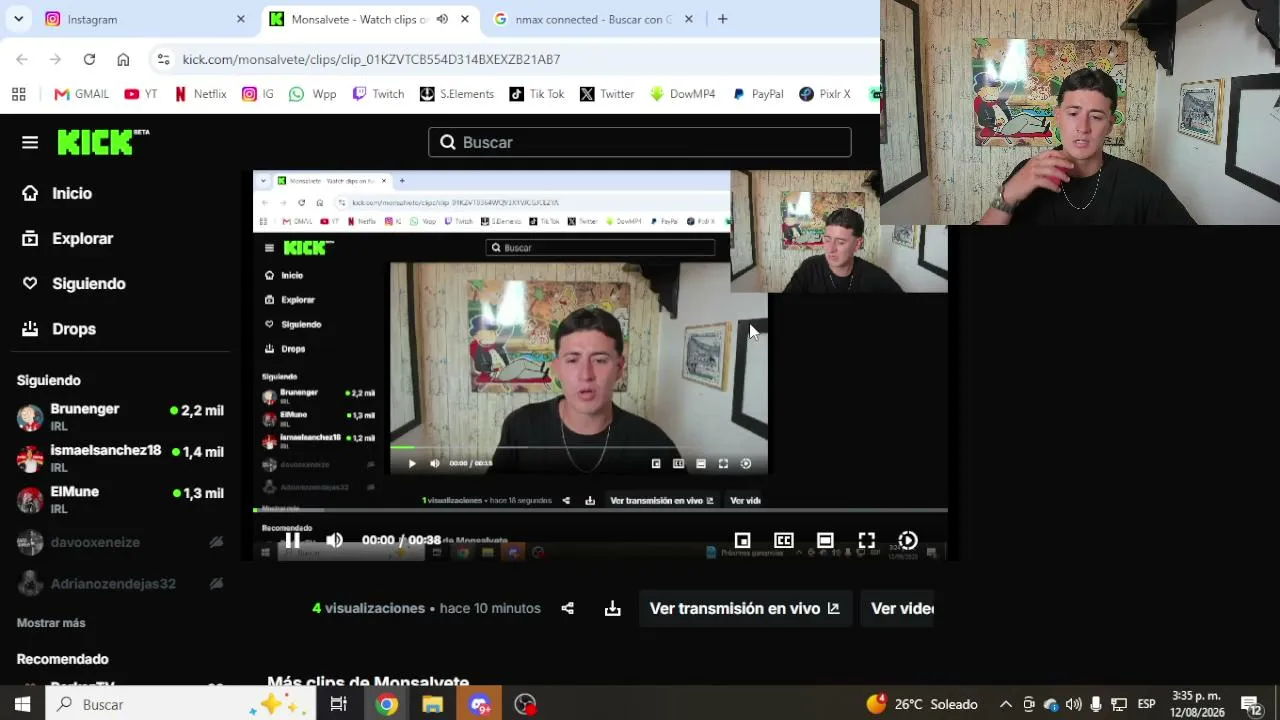Screen dimensions: 1280x720
Task: Switch to the Instagram tab
Action: pyautogui.click(x=143, y=19)
